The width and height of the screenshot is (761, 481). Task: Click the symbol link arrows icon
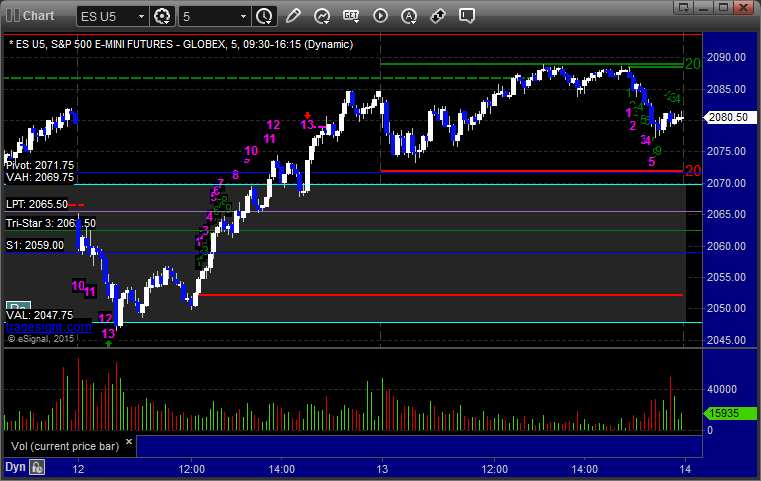coord(438,16)
